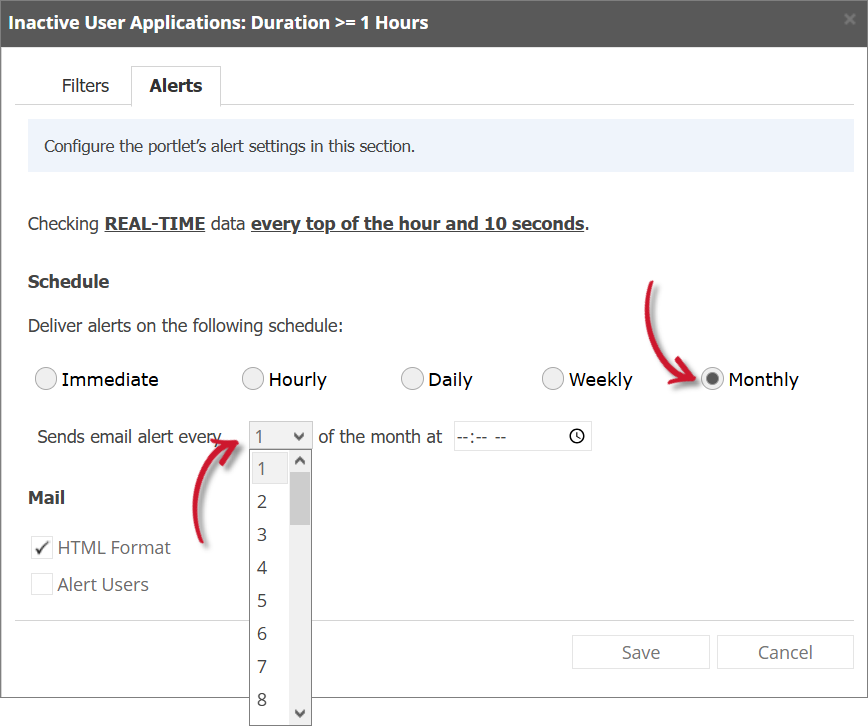Click the dropdown chevron next to the day selector
The height and width of the screenshot is (726, 868).
(300, 436)
